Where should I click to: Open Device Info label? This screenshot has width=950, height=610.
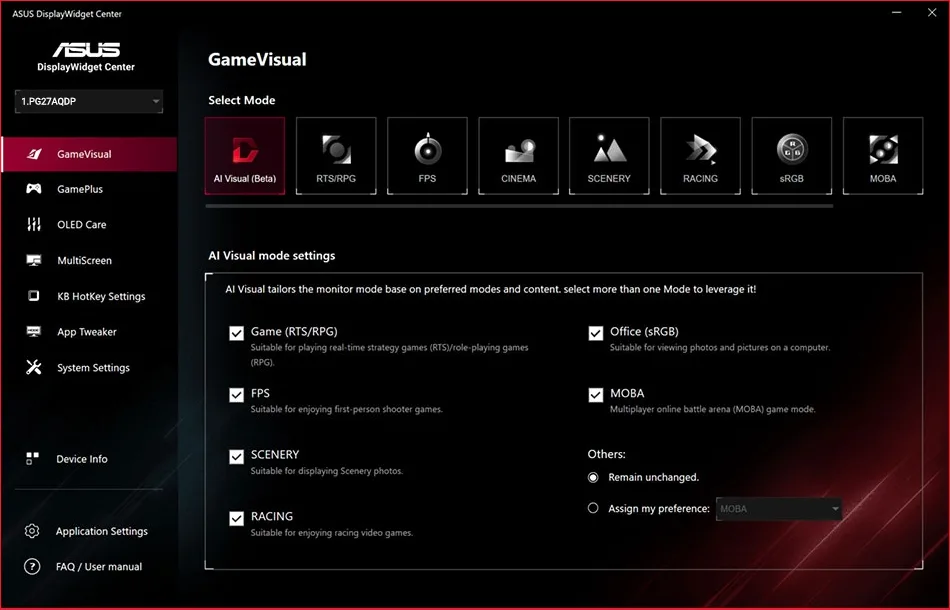pos(82,459)
